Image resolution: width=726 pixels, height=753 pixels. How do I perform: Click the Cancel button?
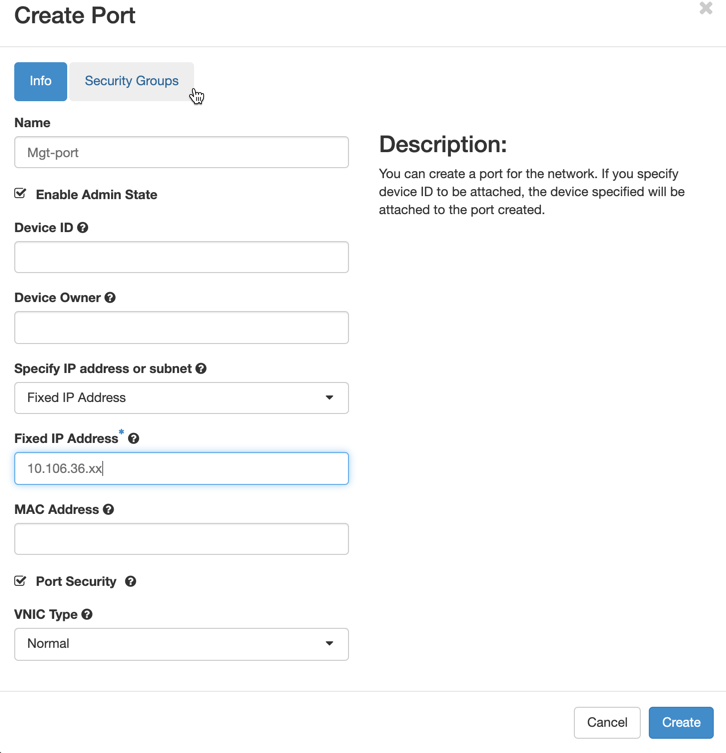pos(607,722)
